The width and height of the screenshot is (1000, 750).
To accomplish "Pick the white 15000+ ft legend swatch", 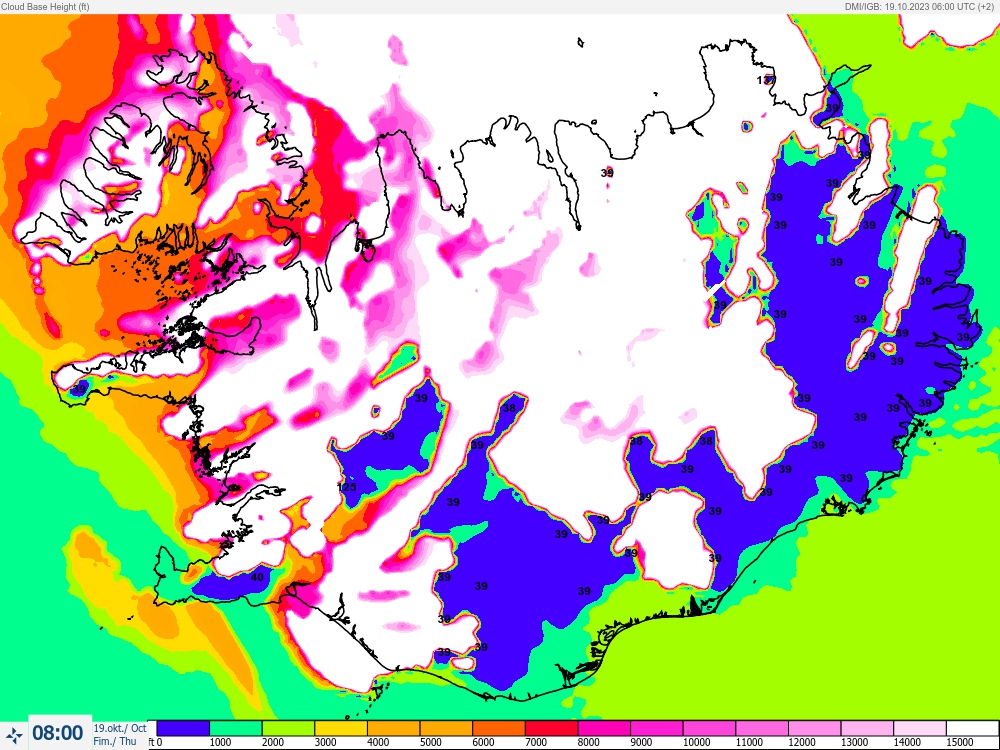I will [972, 728].
